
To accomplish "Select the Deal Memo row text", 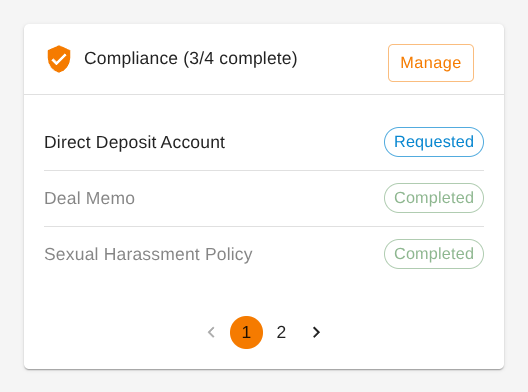I will pos(89,198).
